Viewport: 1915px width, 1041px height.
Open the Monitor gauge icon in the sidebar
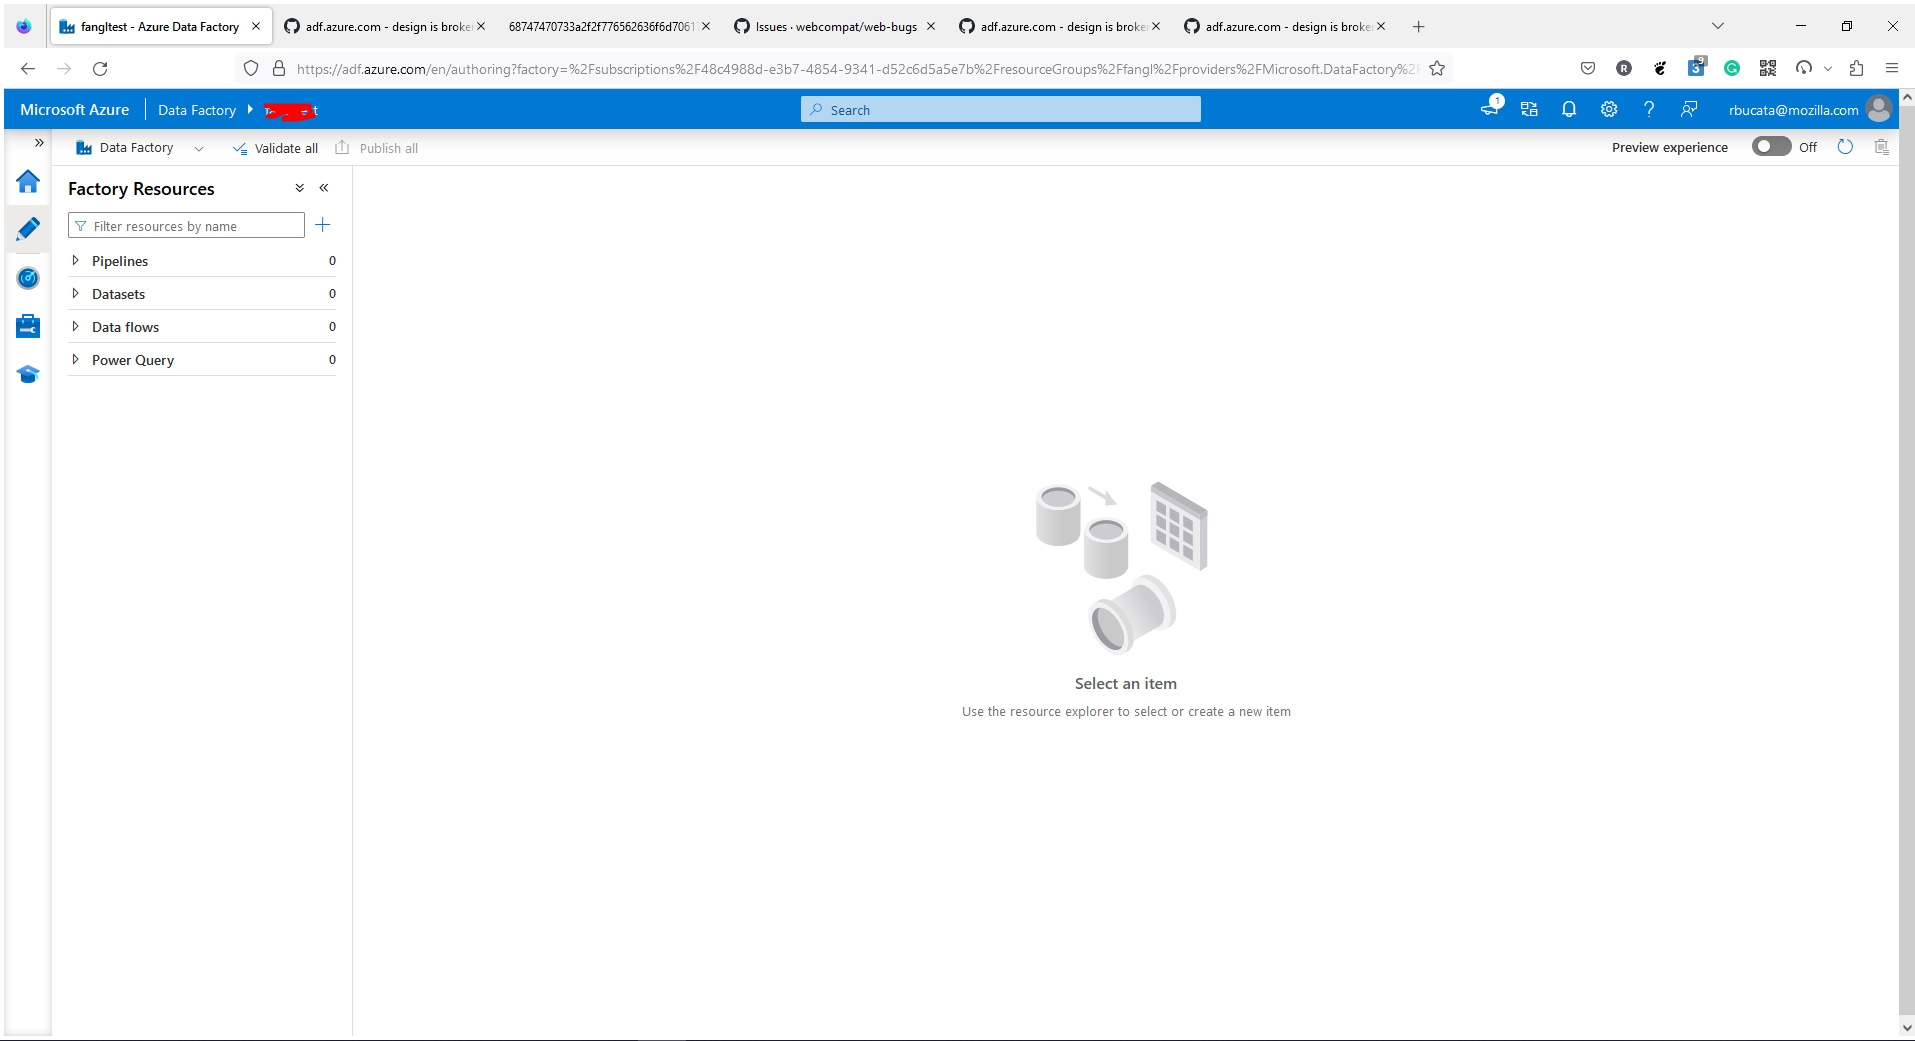point(28,278)
